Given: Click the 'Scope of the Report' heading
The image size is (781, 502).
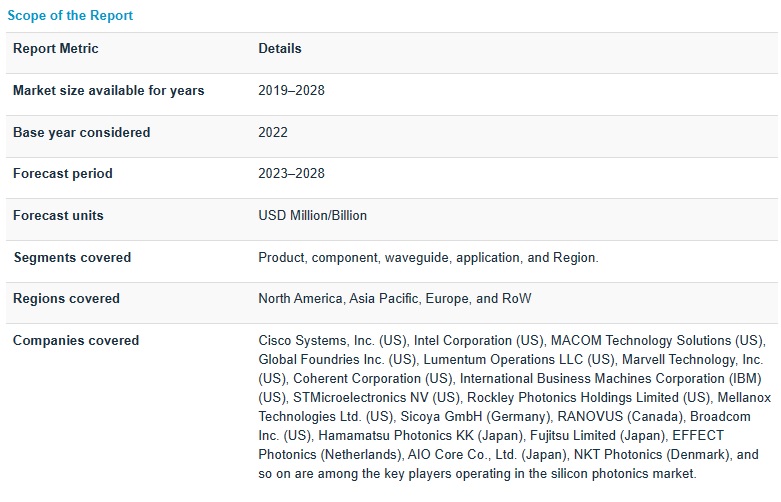Looking at the screenshot, I should coord(70,15).
